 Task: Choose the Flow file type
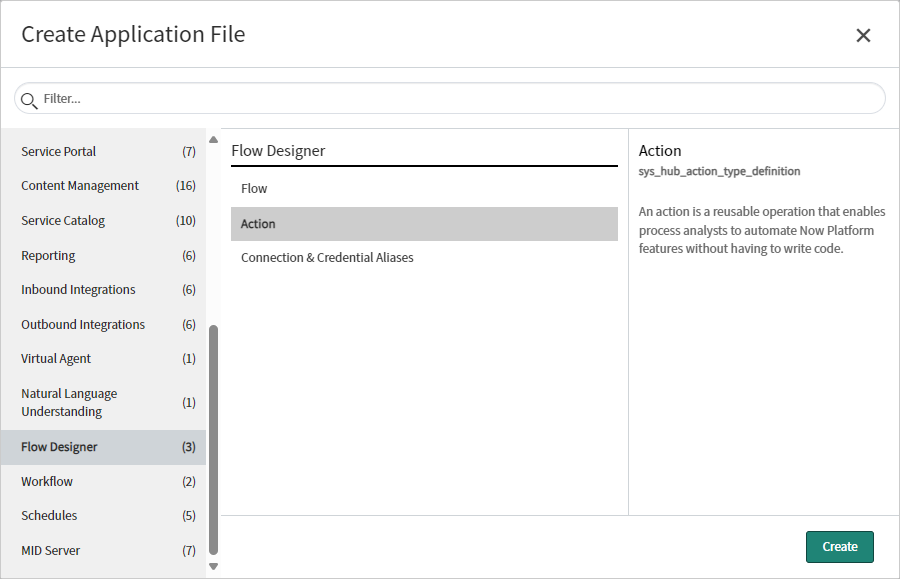[x=424, y=189]
